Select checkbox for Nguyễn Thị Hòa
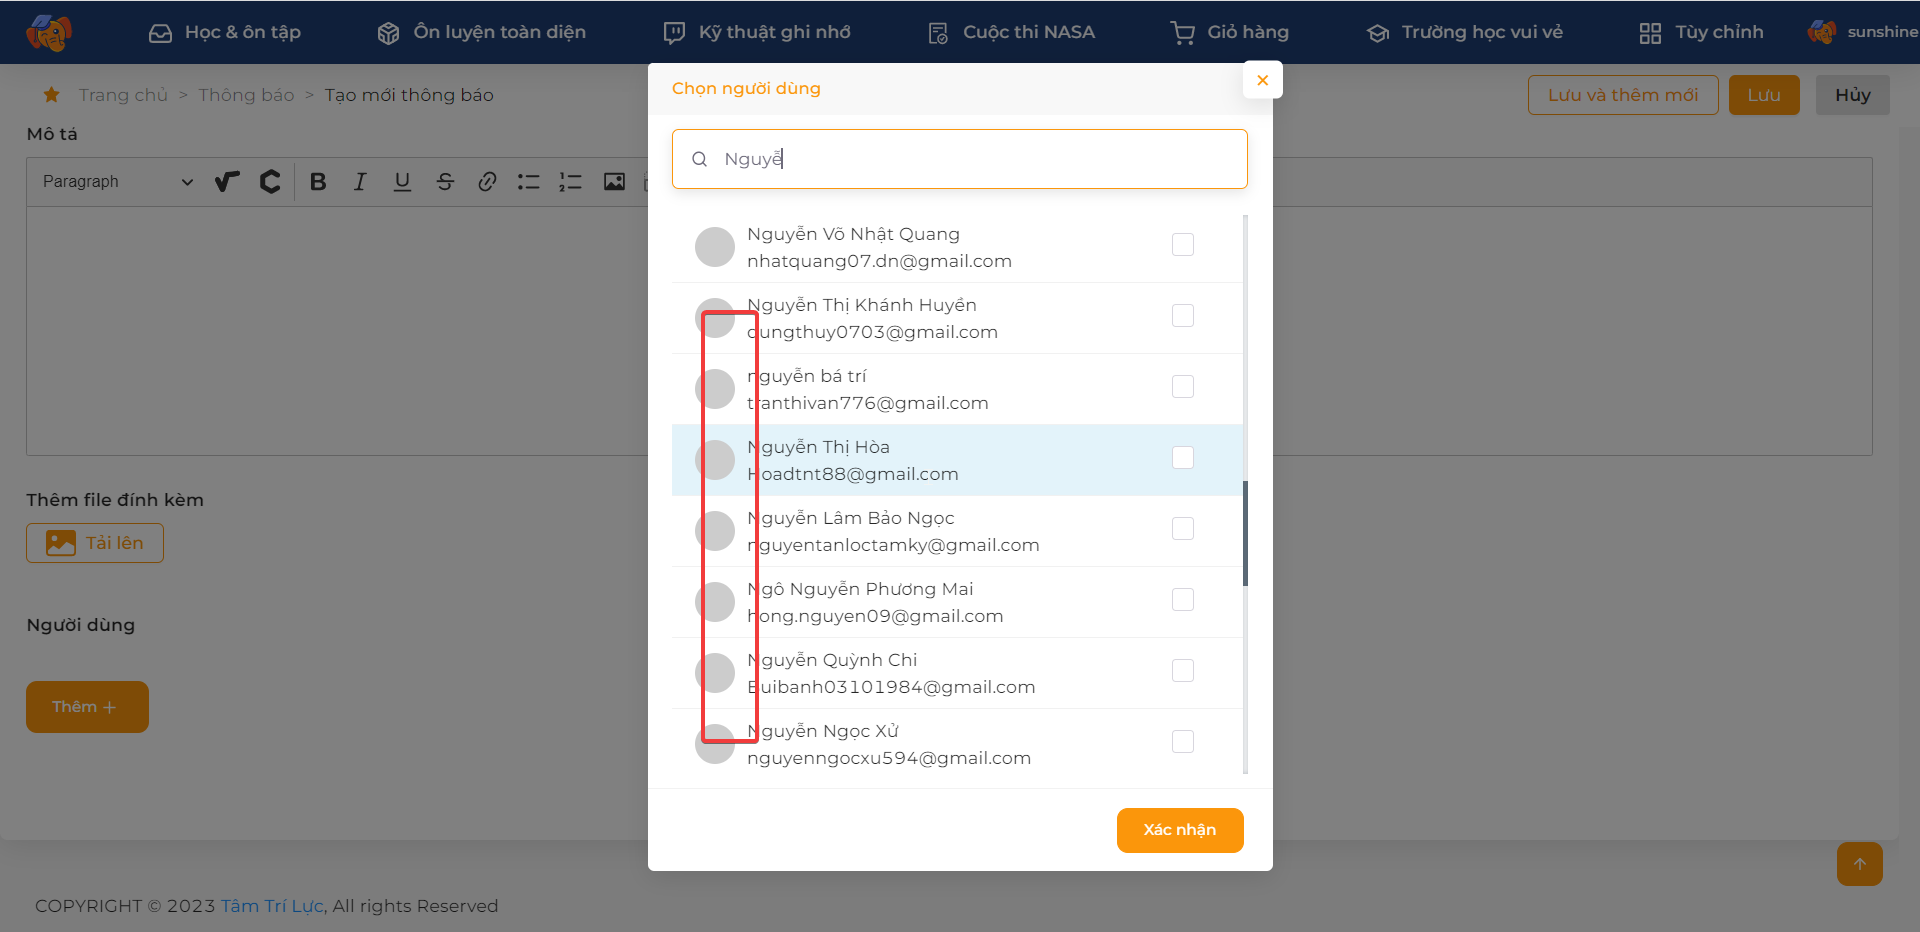Screen dimensions: 1920x932 1183,458
